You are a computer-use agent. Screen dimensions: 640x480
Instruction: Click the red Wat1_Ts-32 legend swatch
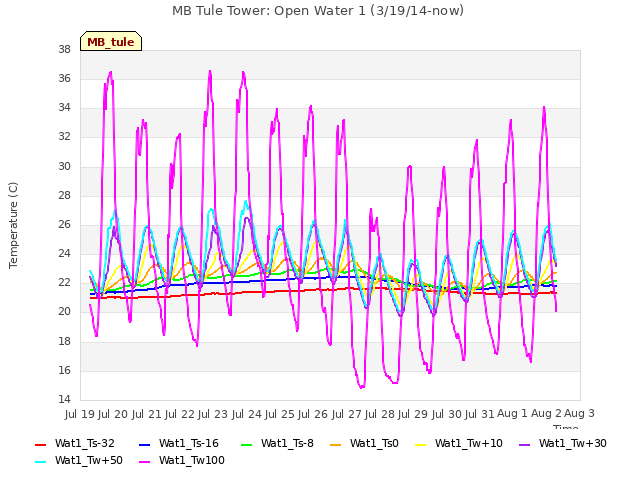(41, 444)
